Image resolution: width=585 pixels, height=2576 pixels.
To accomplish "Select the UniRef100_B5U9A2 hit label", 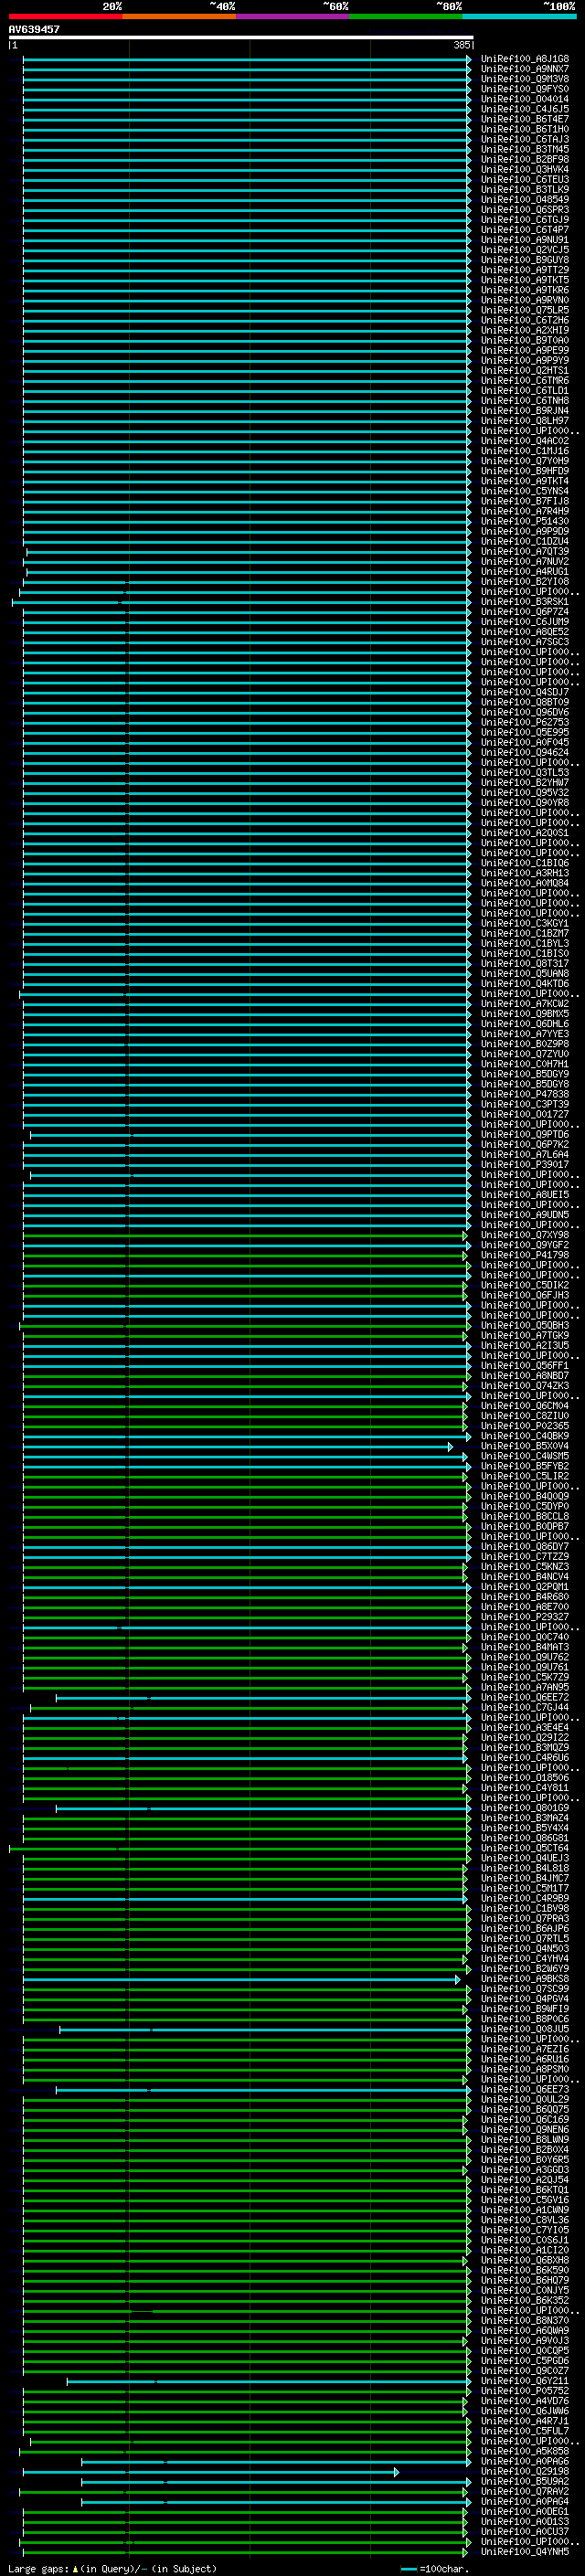I will tap(525, 2481).
